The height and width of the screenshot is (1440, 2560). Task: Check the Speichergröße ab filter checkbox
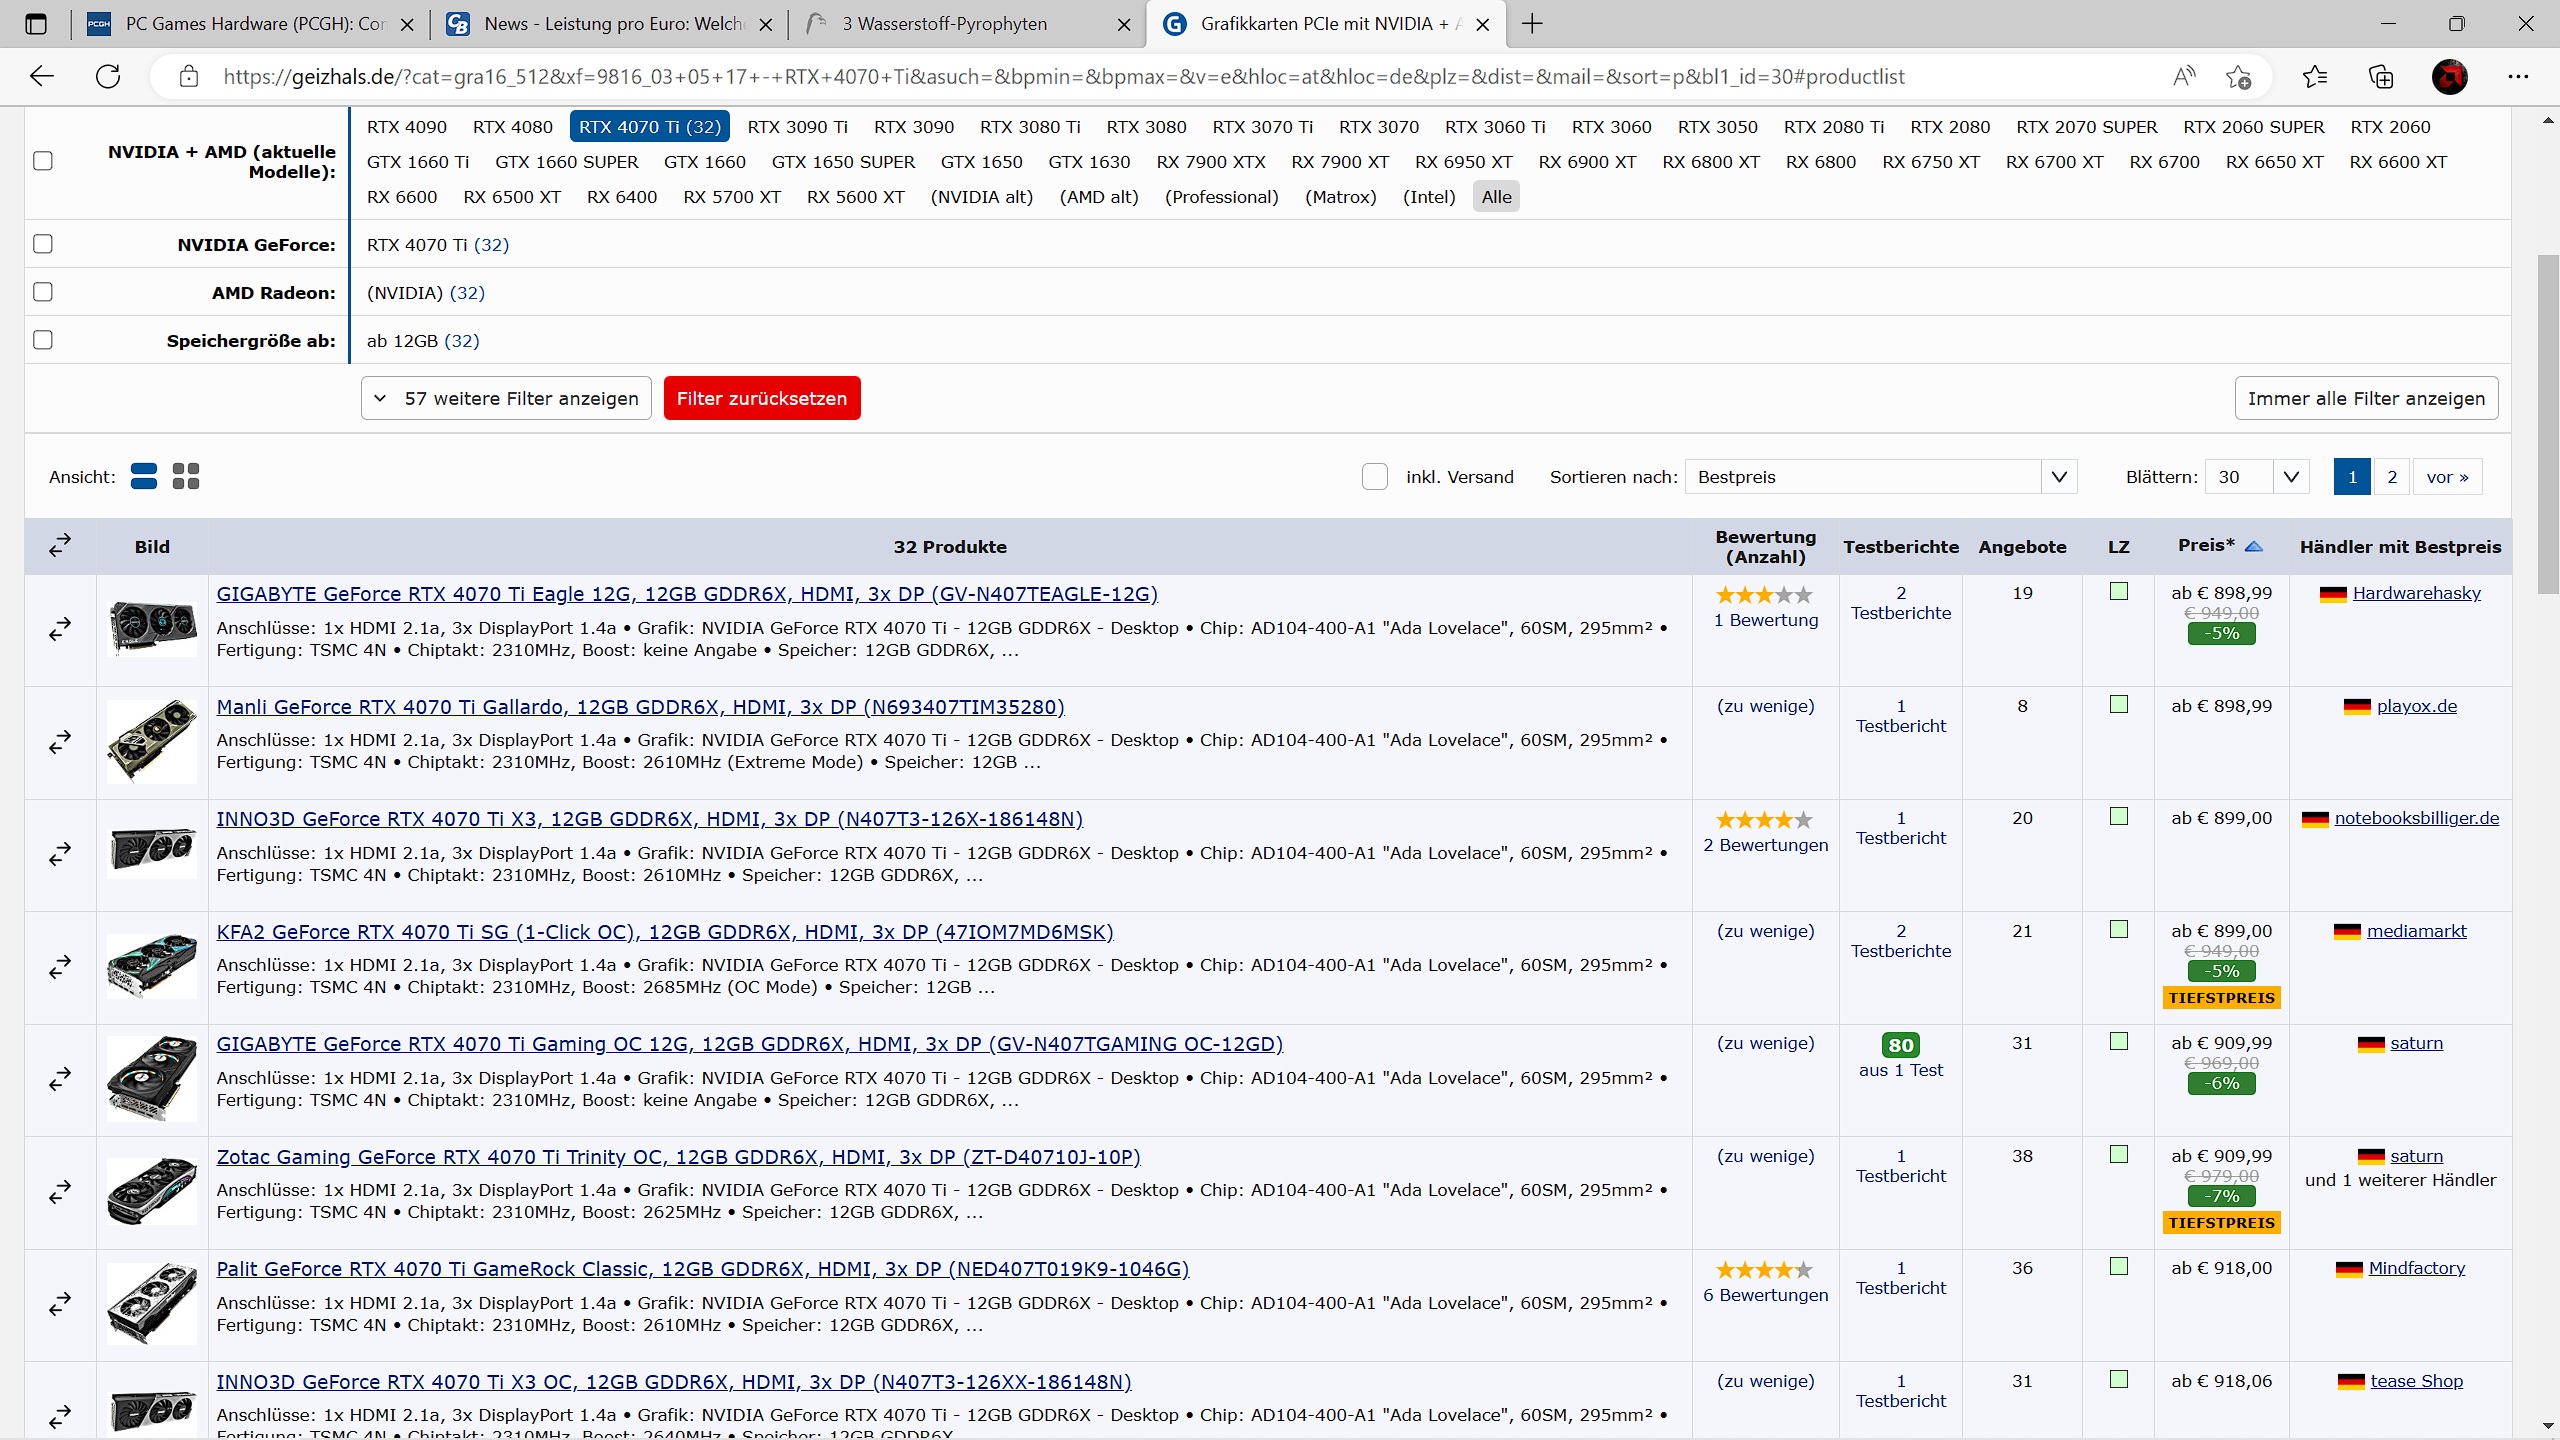click(43, 340)
